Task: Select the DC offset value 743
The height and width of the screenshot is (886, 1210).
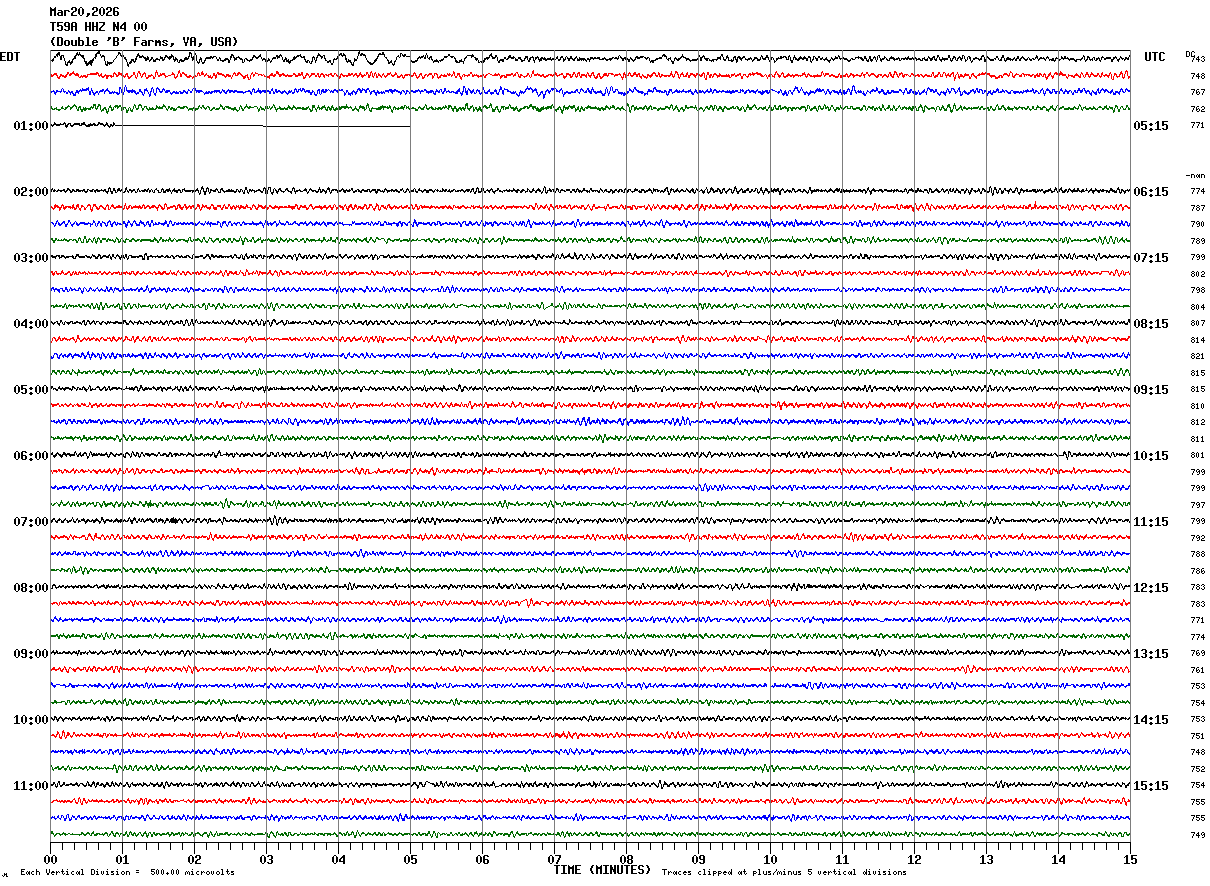Action: coord(1198,60)
